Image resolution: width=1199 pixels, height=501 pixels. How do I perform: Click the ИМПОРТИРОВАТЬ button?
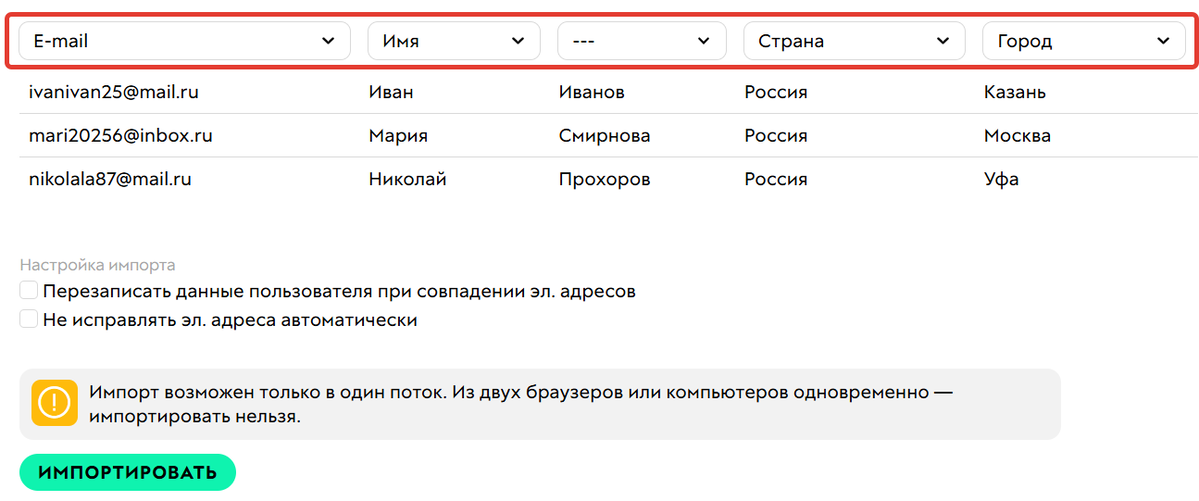128,472
